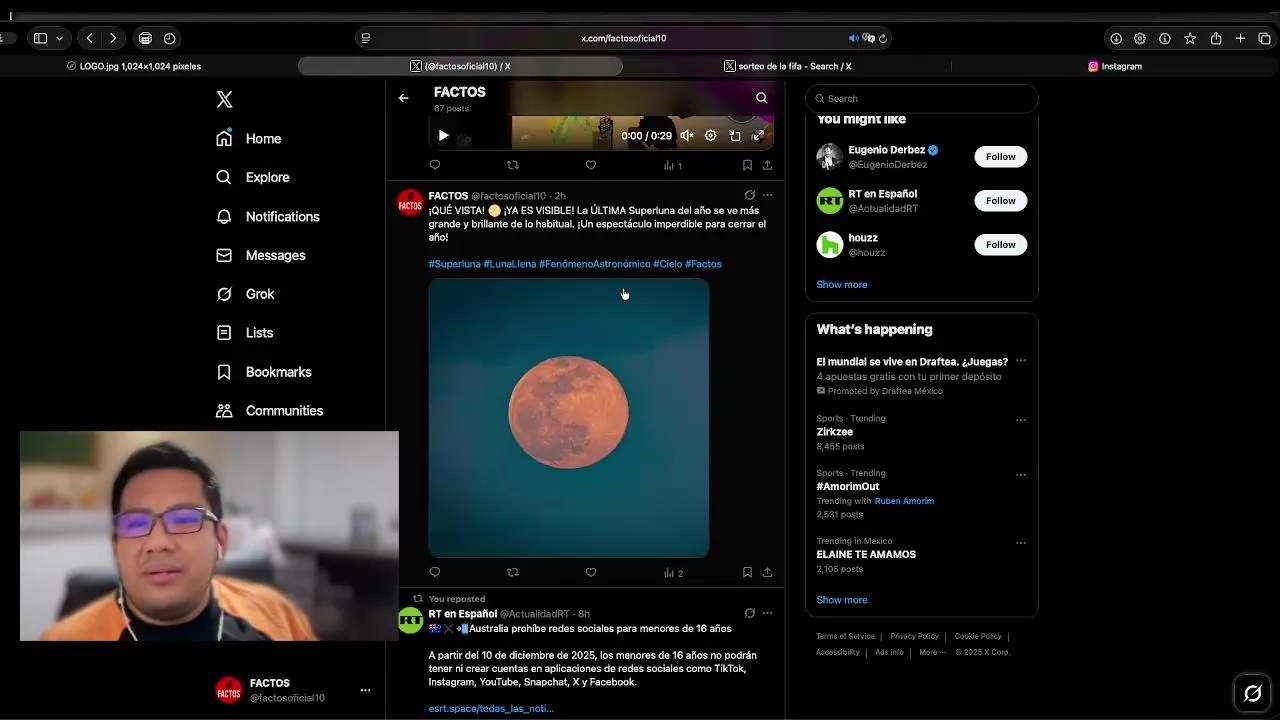This screenshot has width=1280, height=720.
Task: Go to Home in the sidebar
Action: (249, 139)
